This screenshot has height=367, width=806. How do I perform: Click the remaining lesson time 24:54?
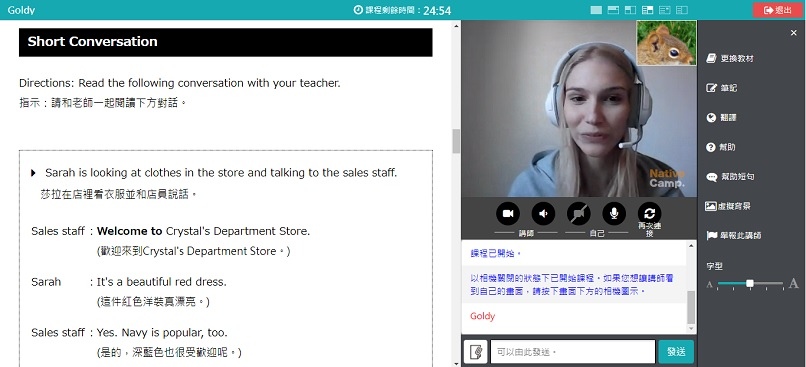[437, 10]
